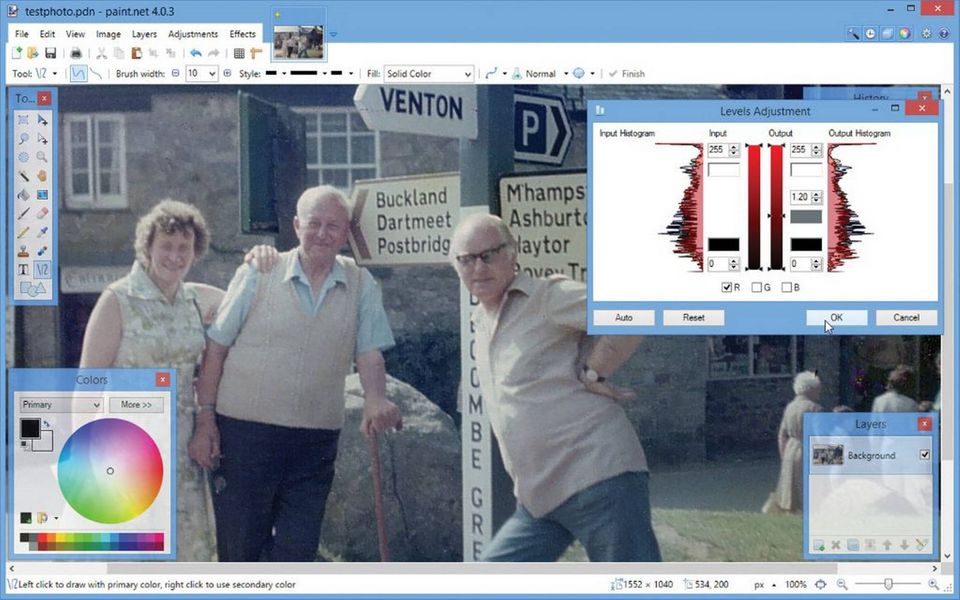The image size is (960, 600).
Task: Click the Auto button in Levels dialog
Action: tap(624, 318)
